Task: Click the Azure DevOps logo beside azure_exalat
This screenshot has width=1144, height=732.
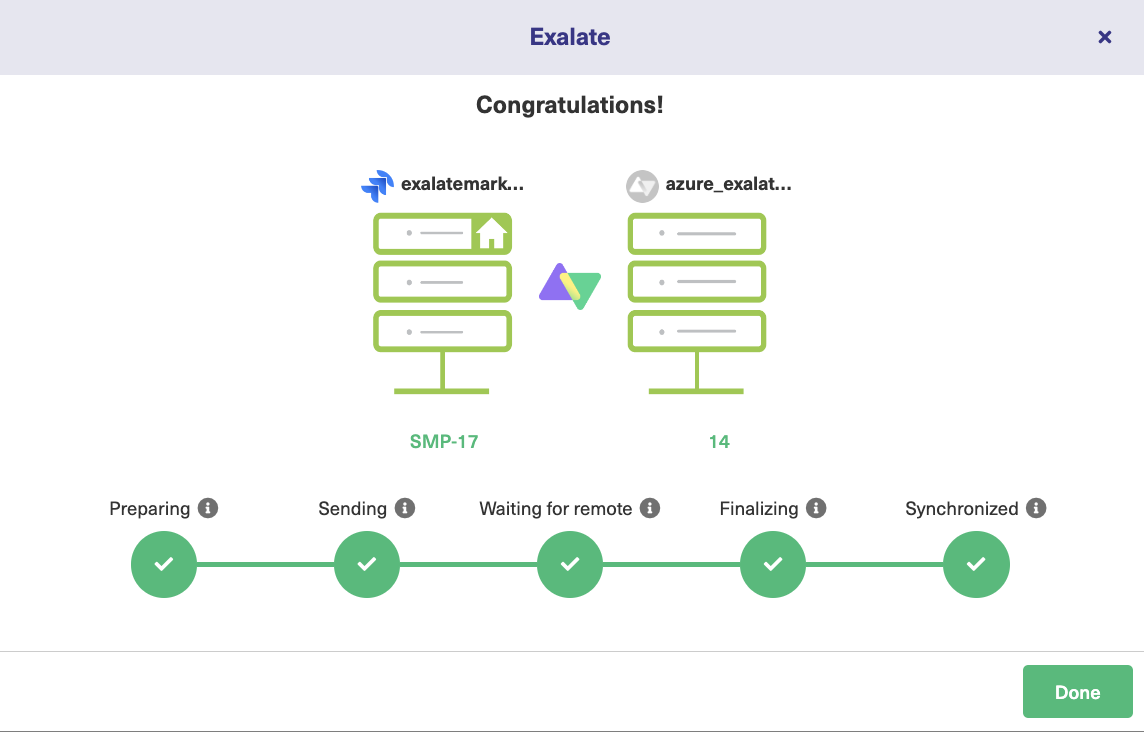Action: 641,186
